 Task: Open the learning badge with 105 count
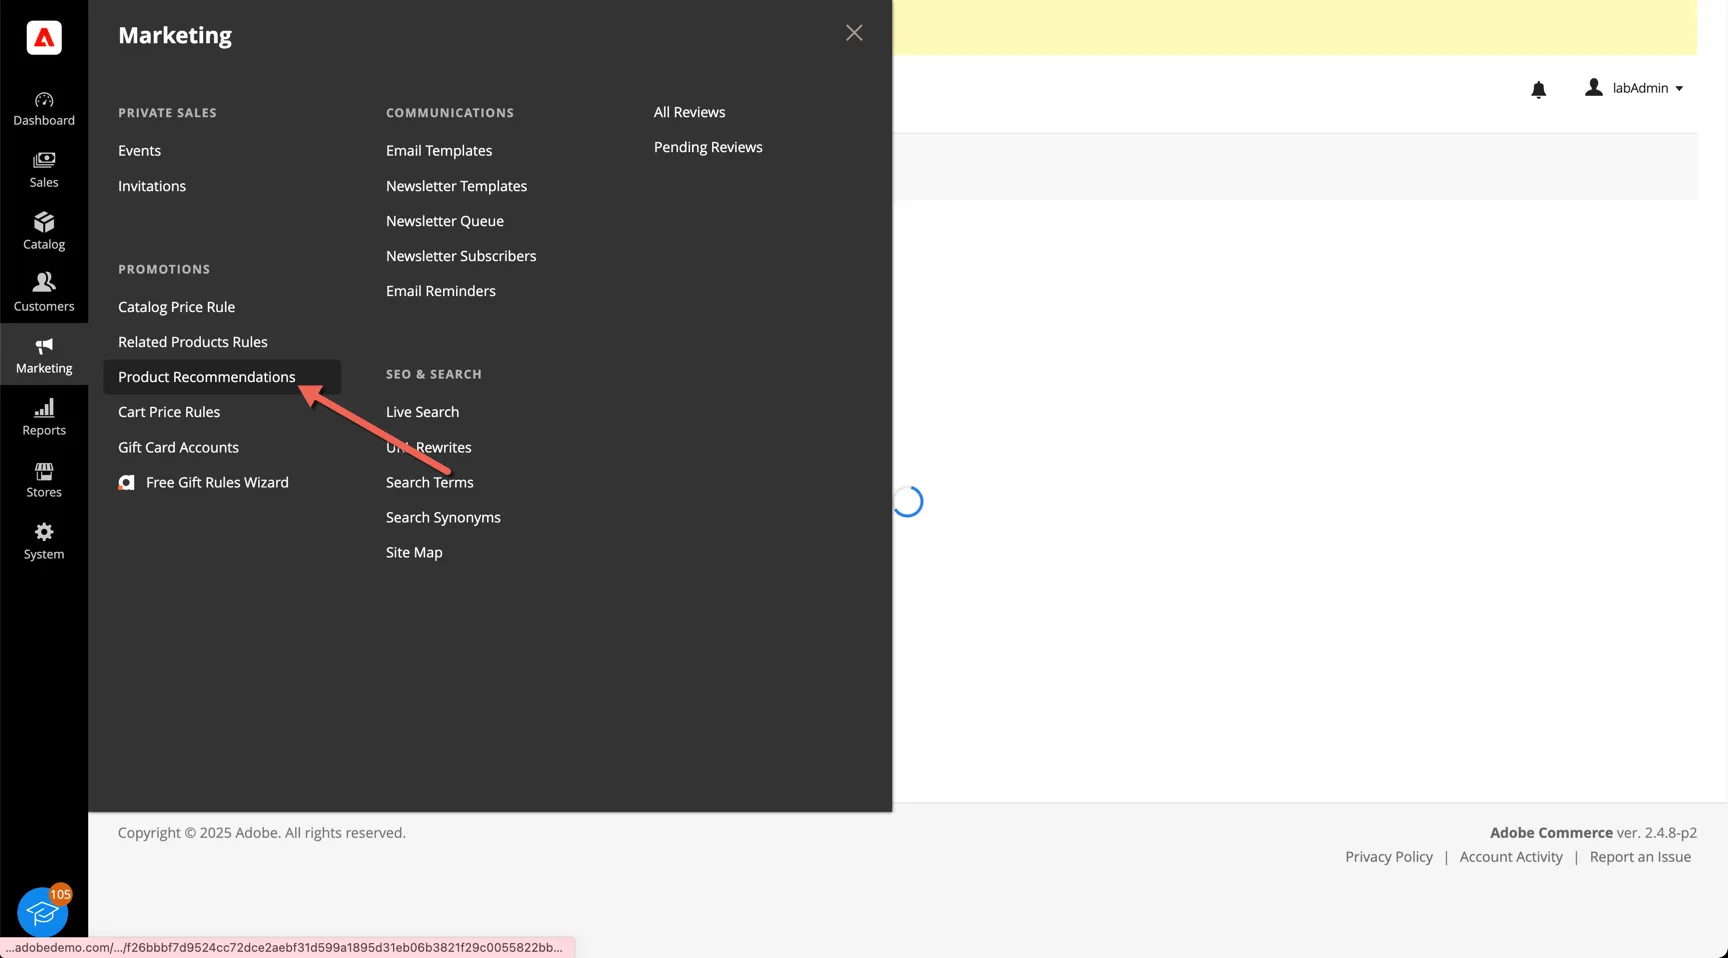pos(43,910)
